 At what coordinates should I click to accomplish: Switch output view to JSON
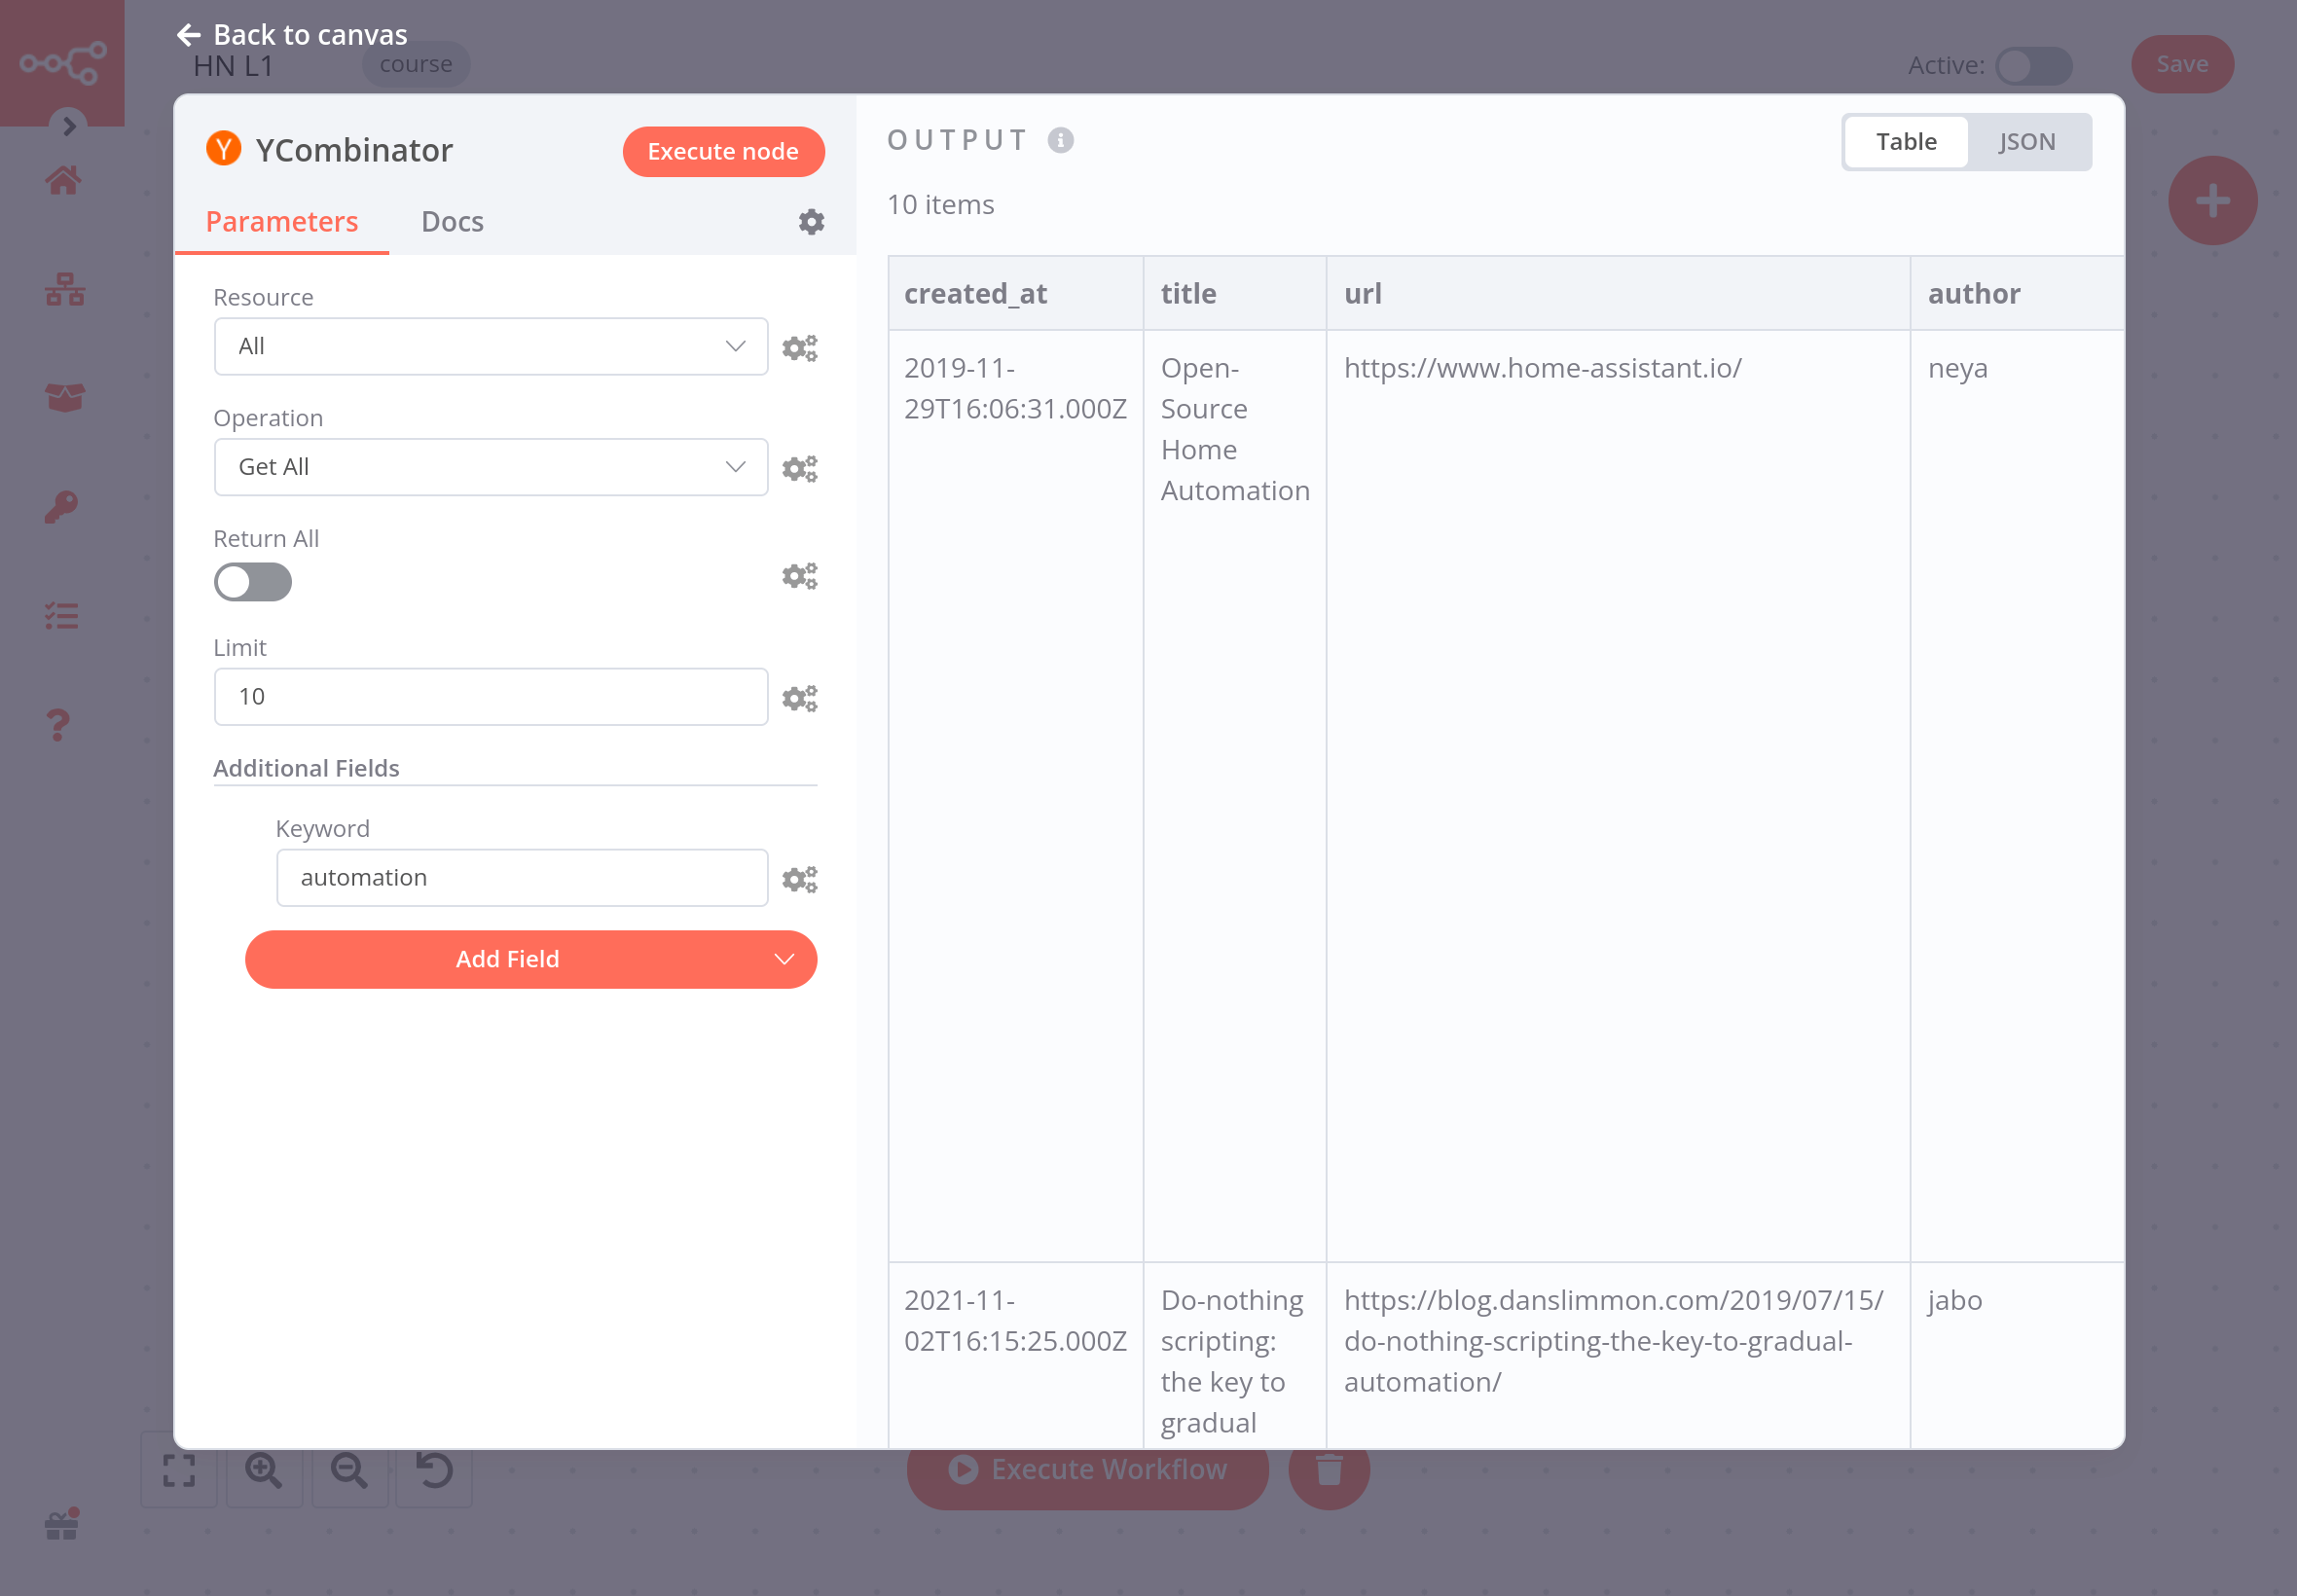tap(2028, 141)
